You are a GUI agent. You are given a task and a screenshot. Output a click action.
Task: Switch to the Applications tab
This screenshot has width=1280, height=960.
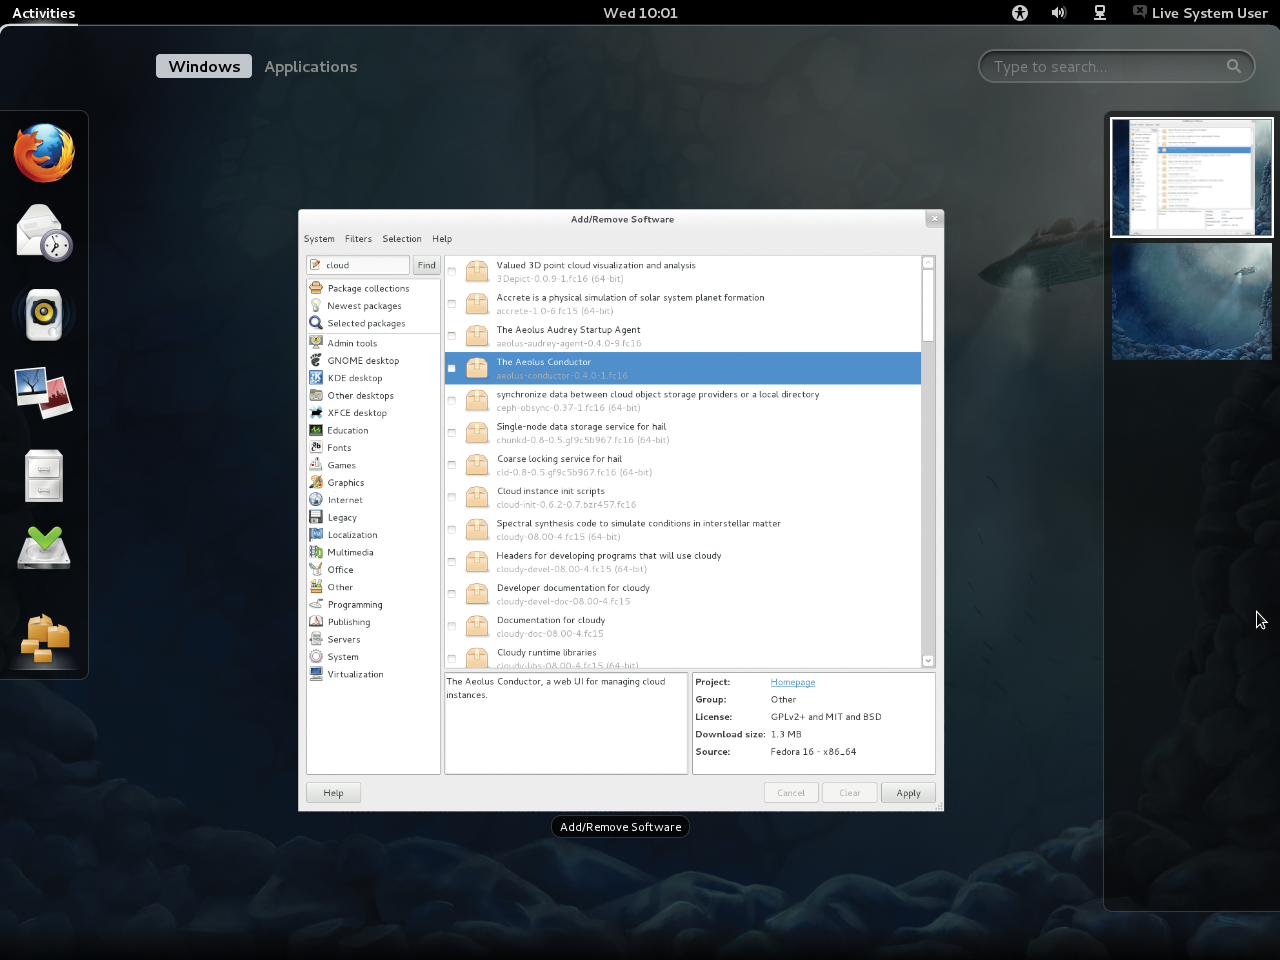[x=310, y=66]
